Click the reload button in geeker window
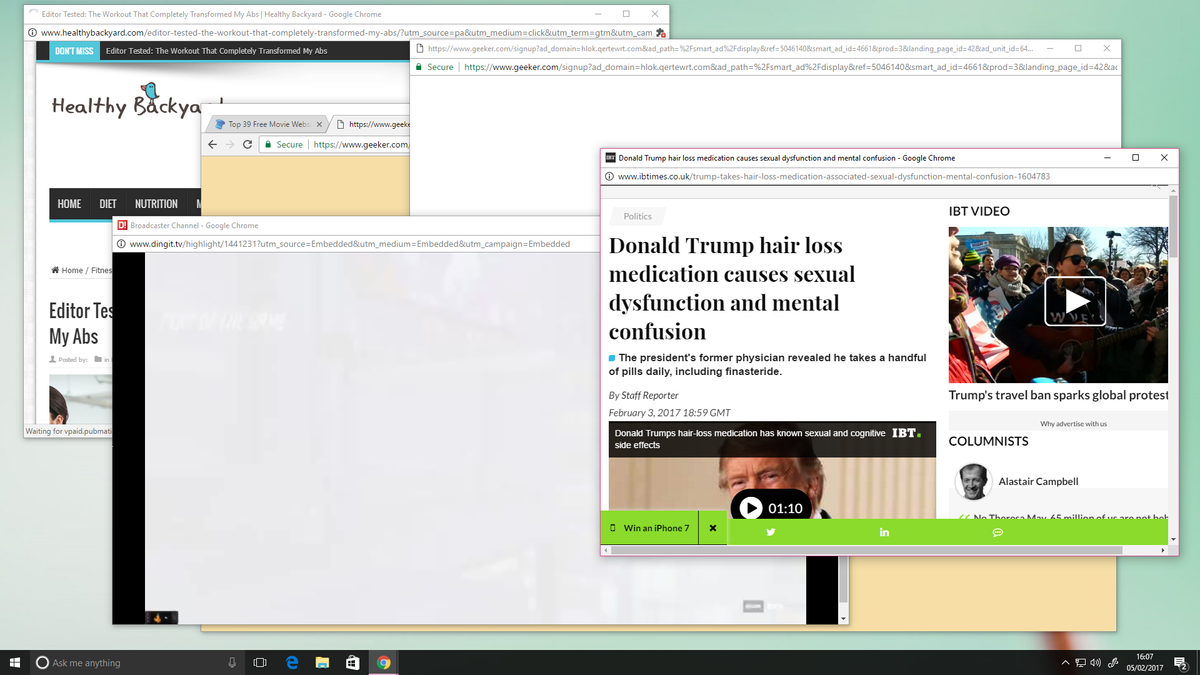The height and width of the screenshot is (675, 1200). (x=247, y=145)
